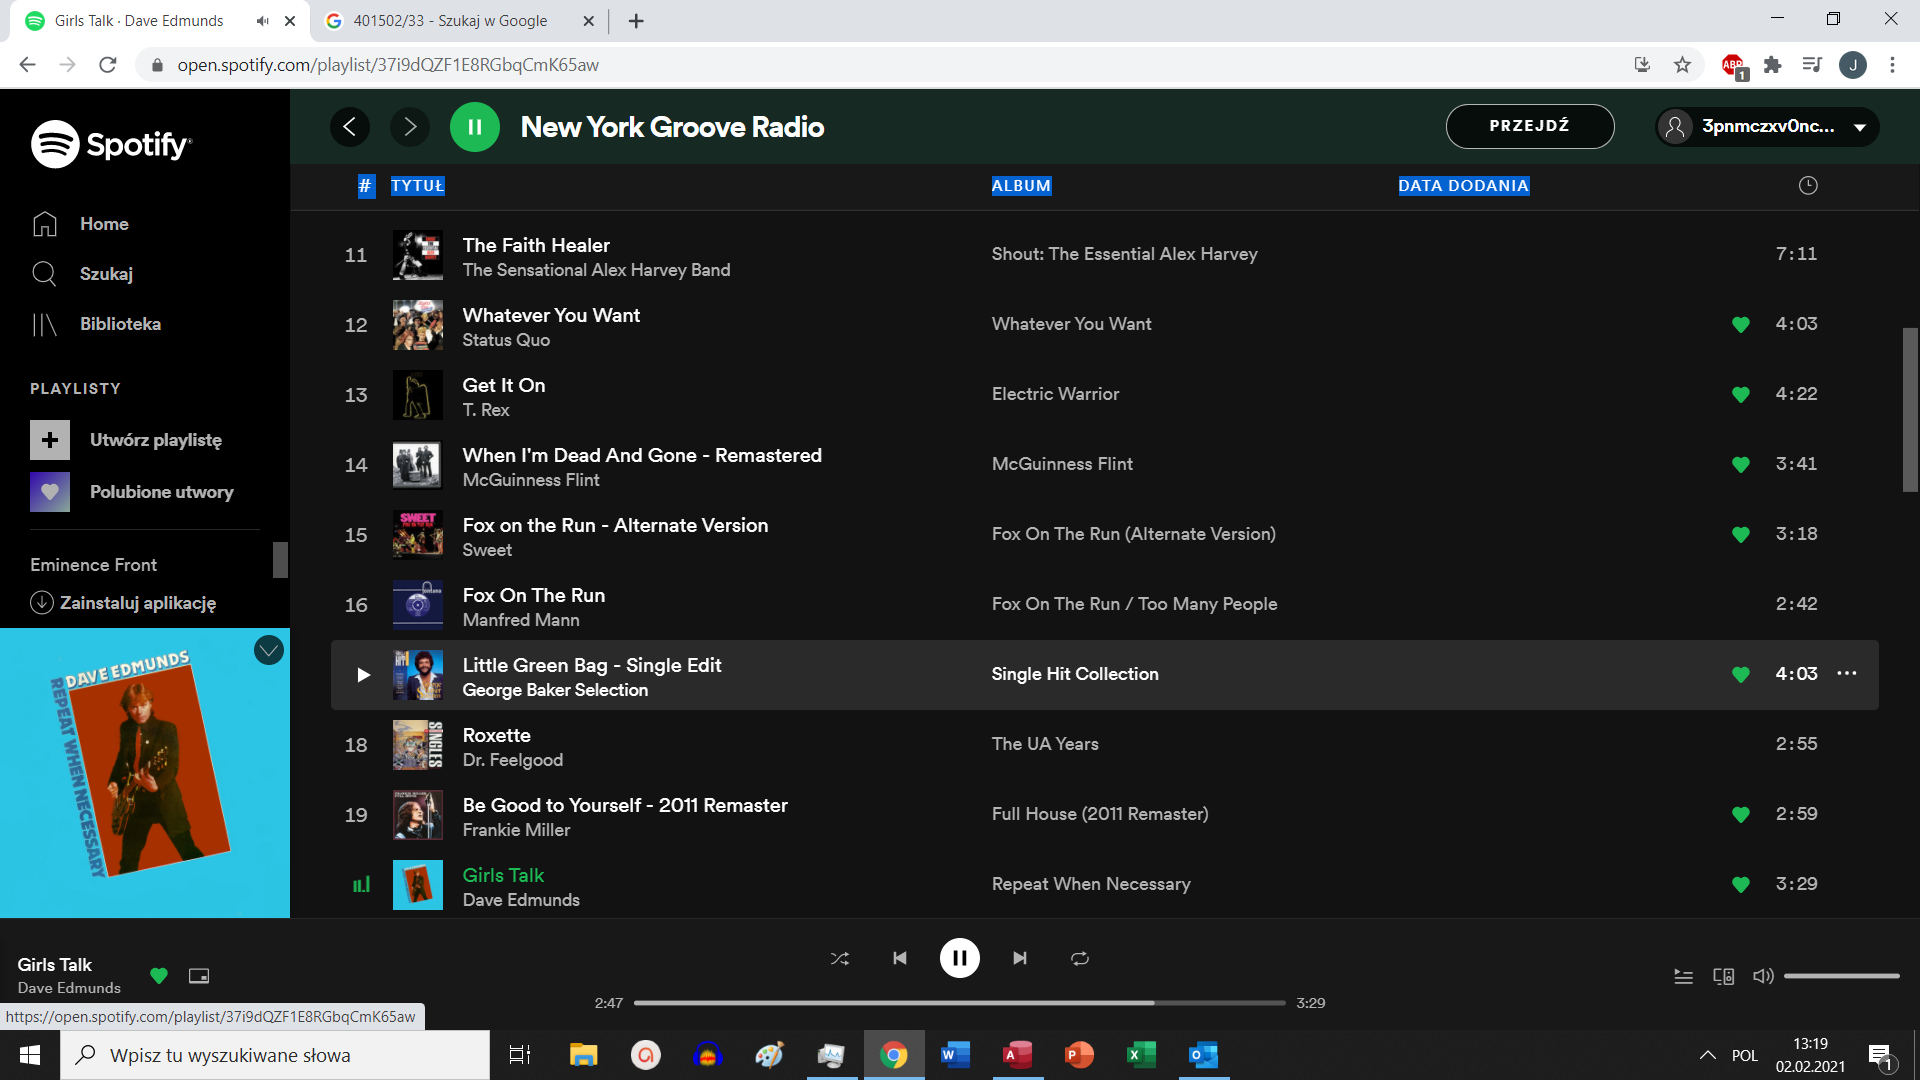Mute the Spotify tab audio icon

click(263, 21)
